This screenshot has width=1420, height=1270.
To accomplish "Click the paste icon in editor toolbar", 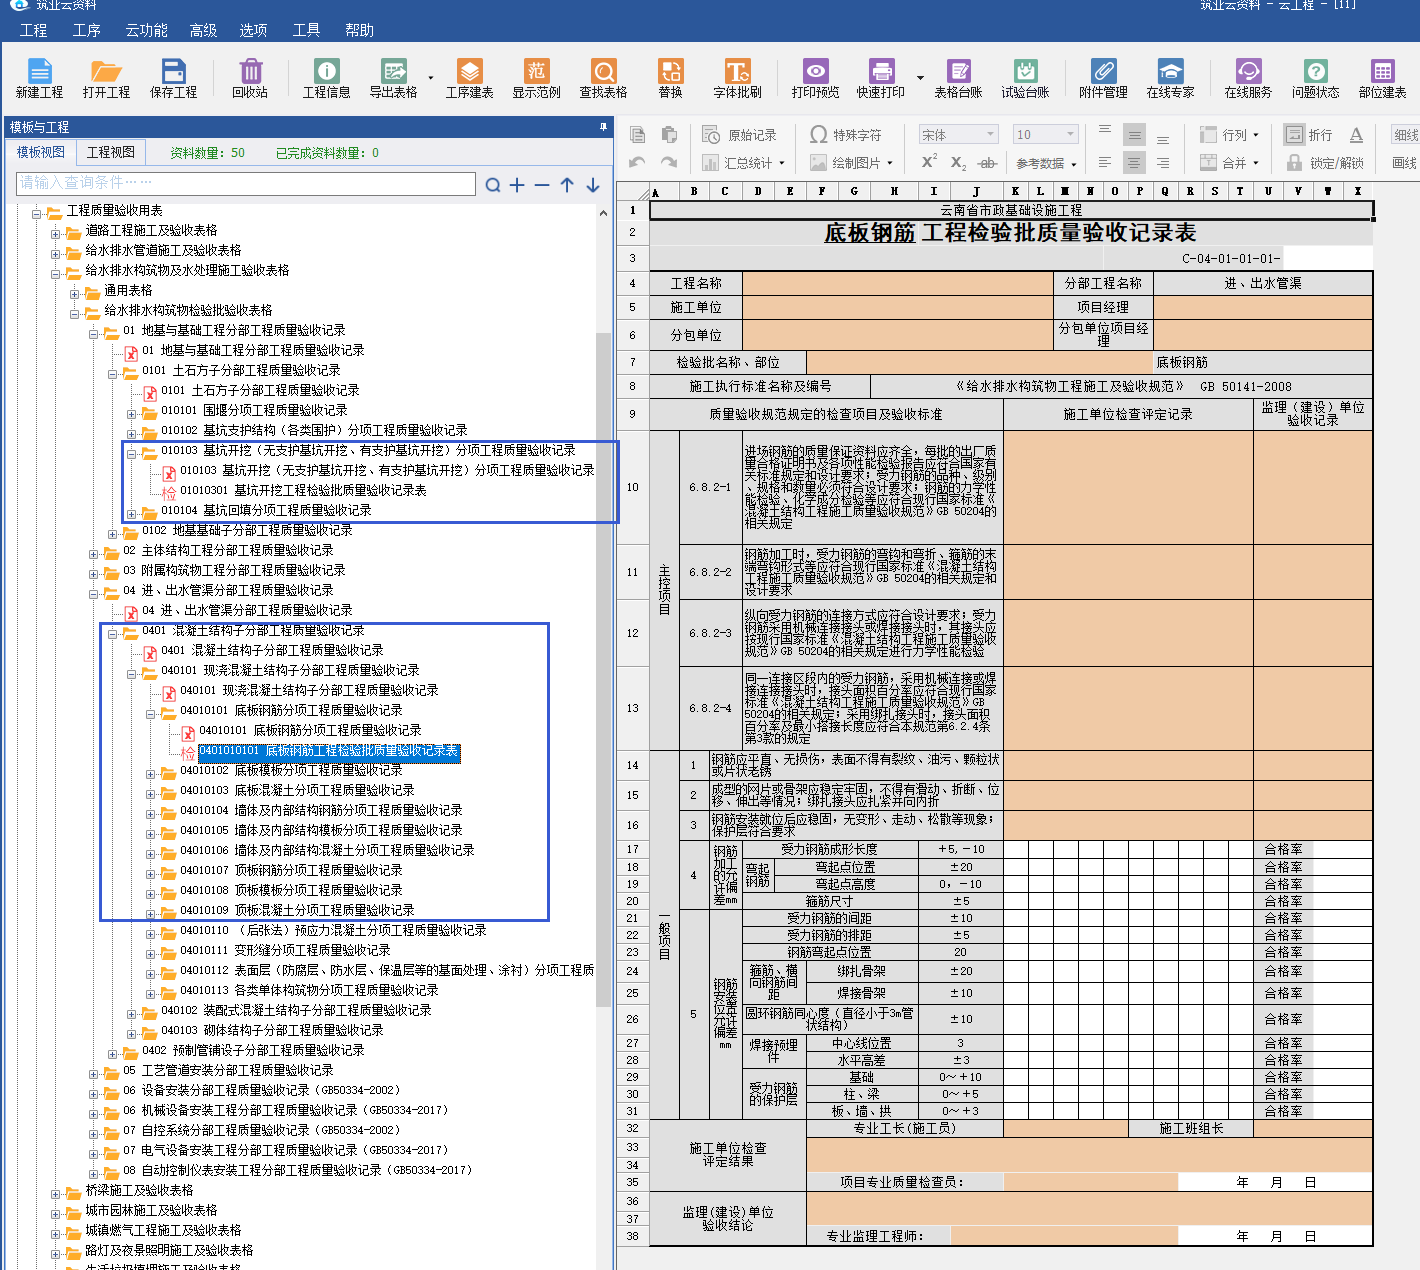I will click(x=669, y=135).
